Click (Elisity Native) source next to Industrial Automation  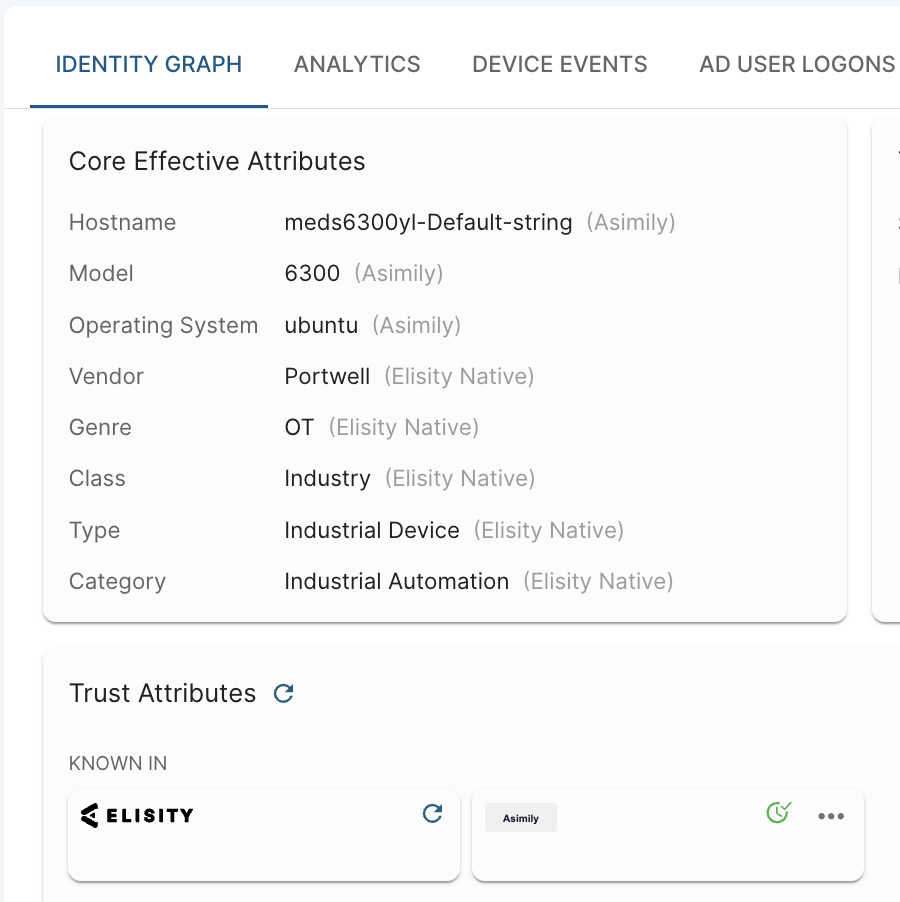point(598,582)
